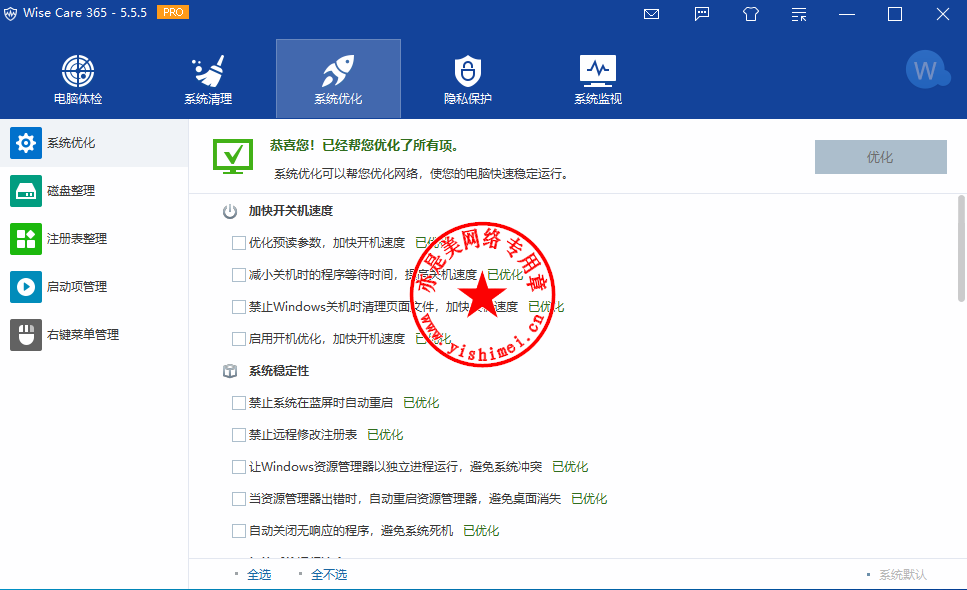This screenshot has width=967, height=590.
Task: Click the green checkmark status icon
Action: pyautogui.click(x=232, y=156)
